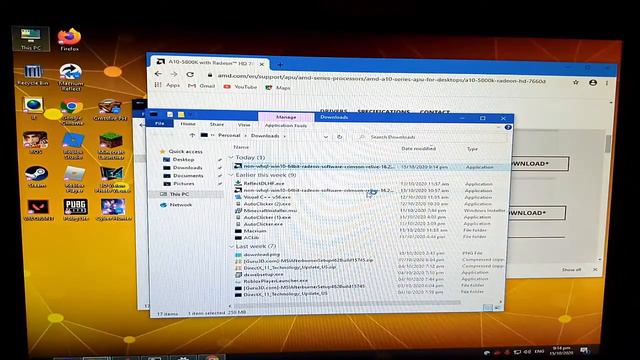640x360 pixels.
Task: Select the Steam desktop icon
Action: pos(36,177)
